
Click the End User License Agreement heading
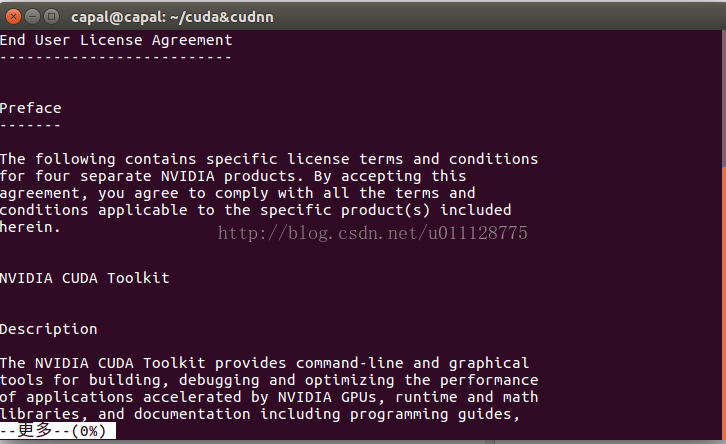coord(116,40)
